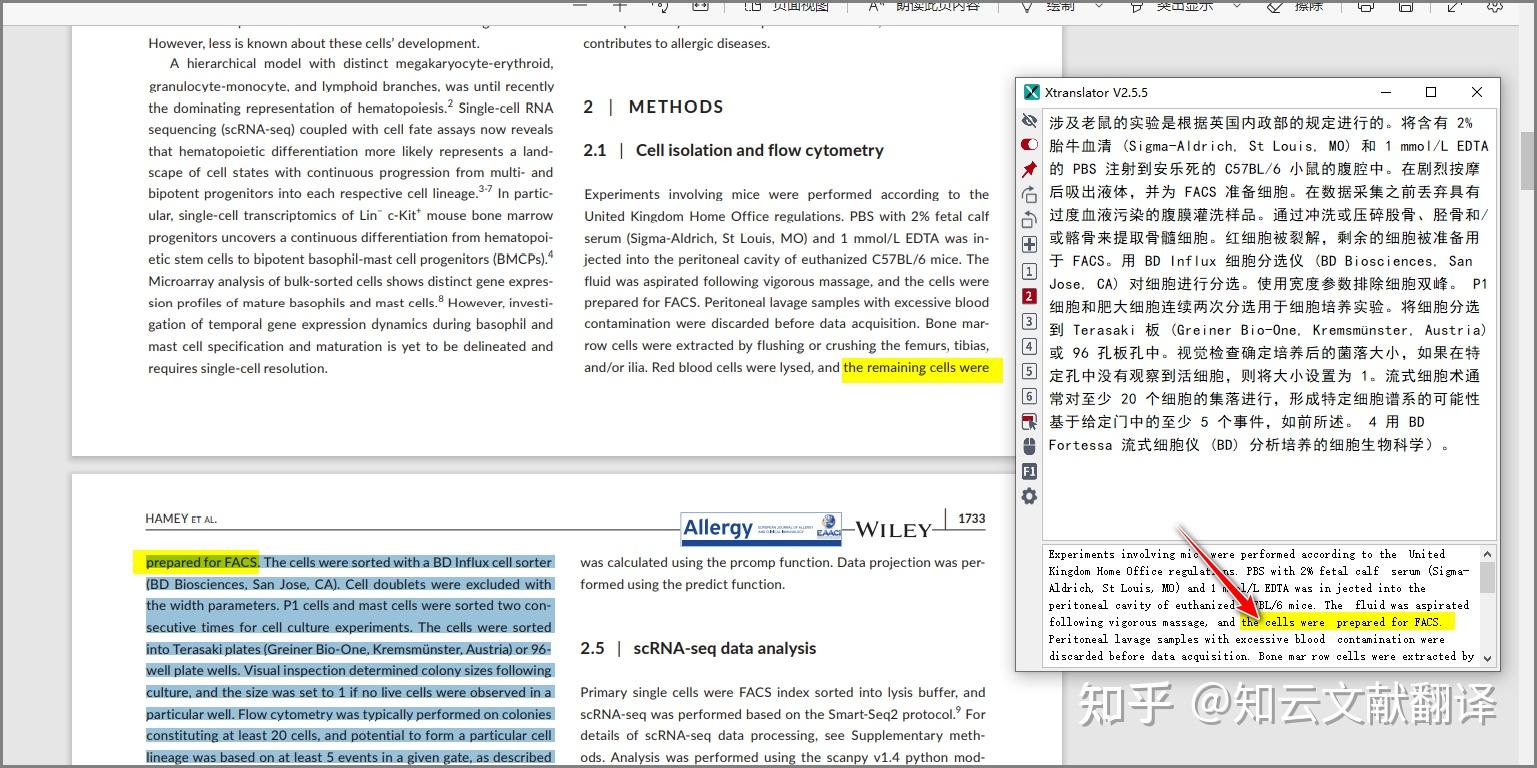Expand the 荧光显示 highlight options
This screenshot has height=768, width=1537.
point(1236,7)
